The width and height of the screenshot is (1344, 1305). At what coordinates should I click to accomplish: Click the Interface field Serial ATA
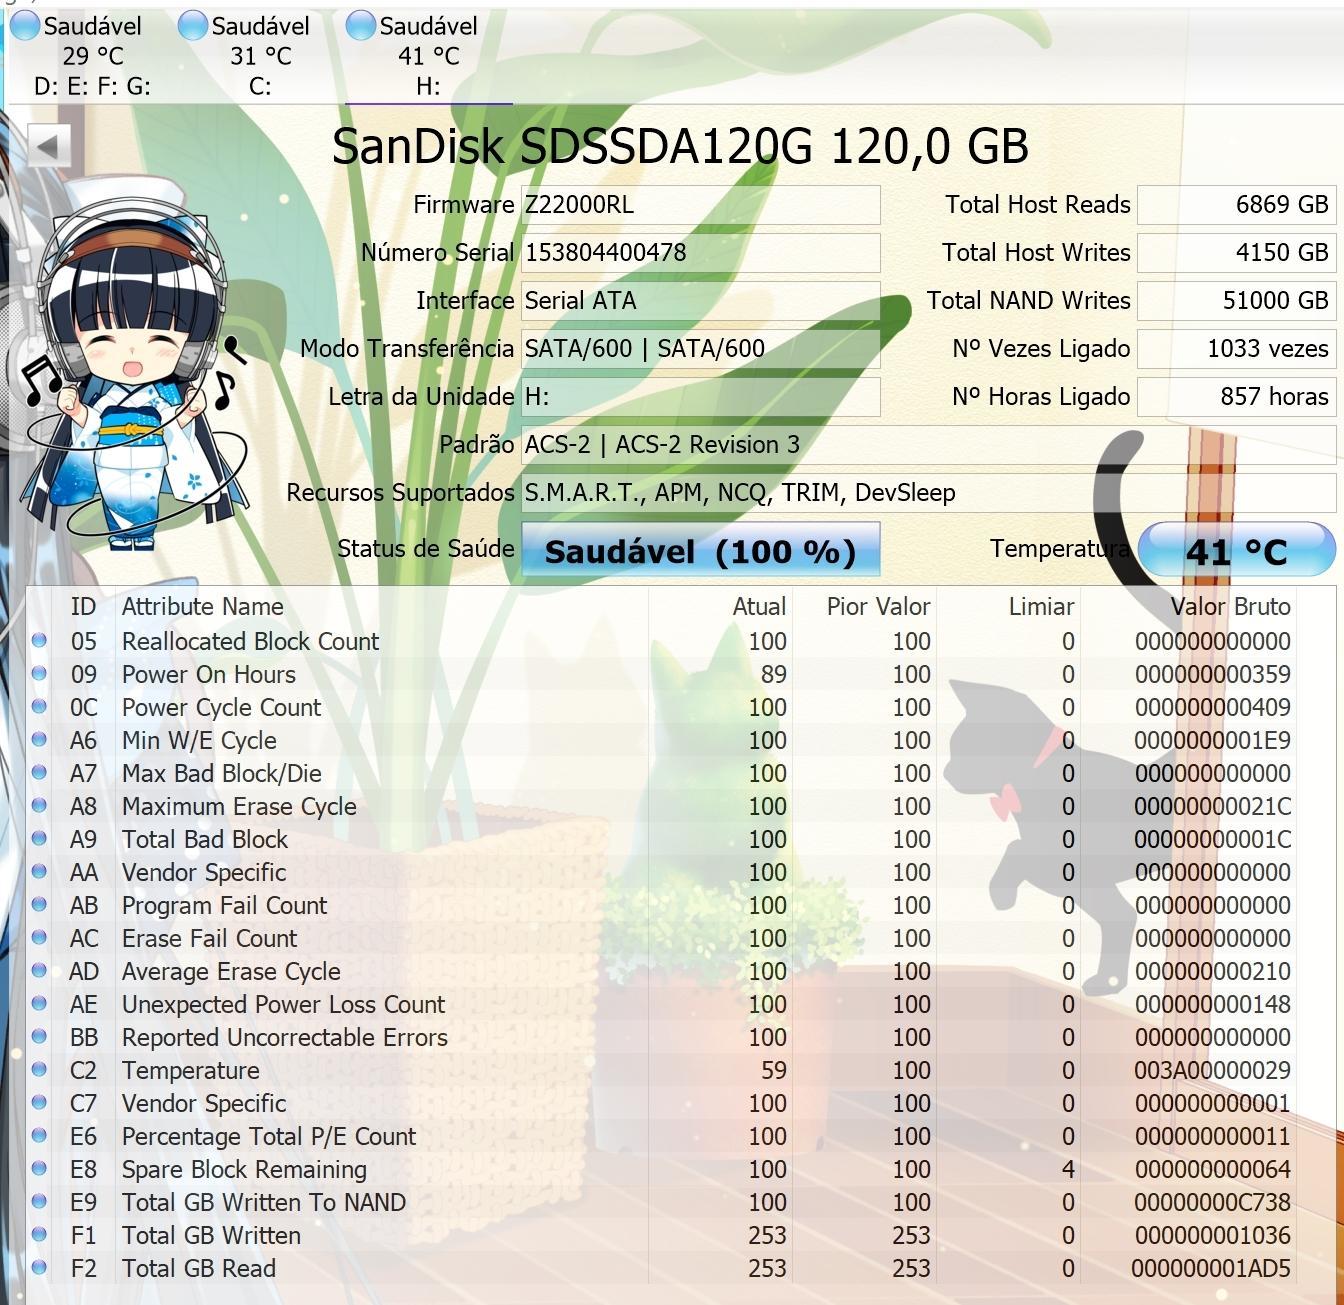tap(700, 301)
